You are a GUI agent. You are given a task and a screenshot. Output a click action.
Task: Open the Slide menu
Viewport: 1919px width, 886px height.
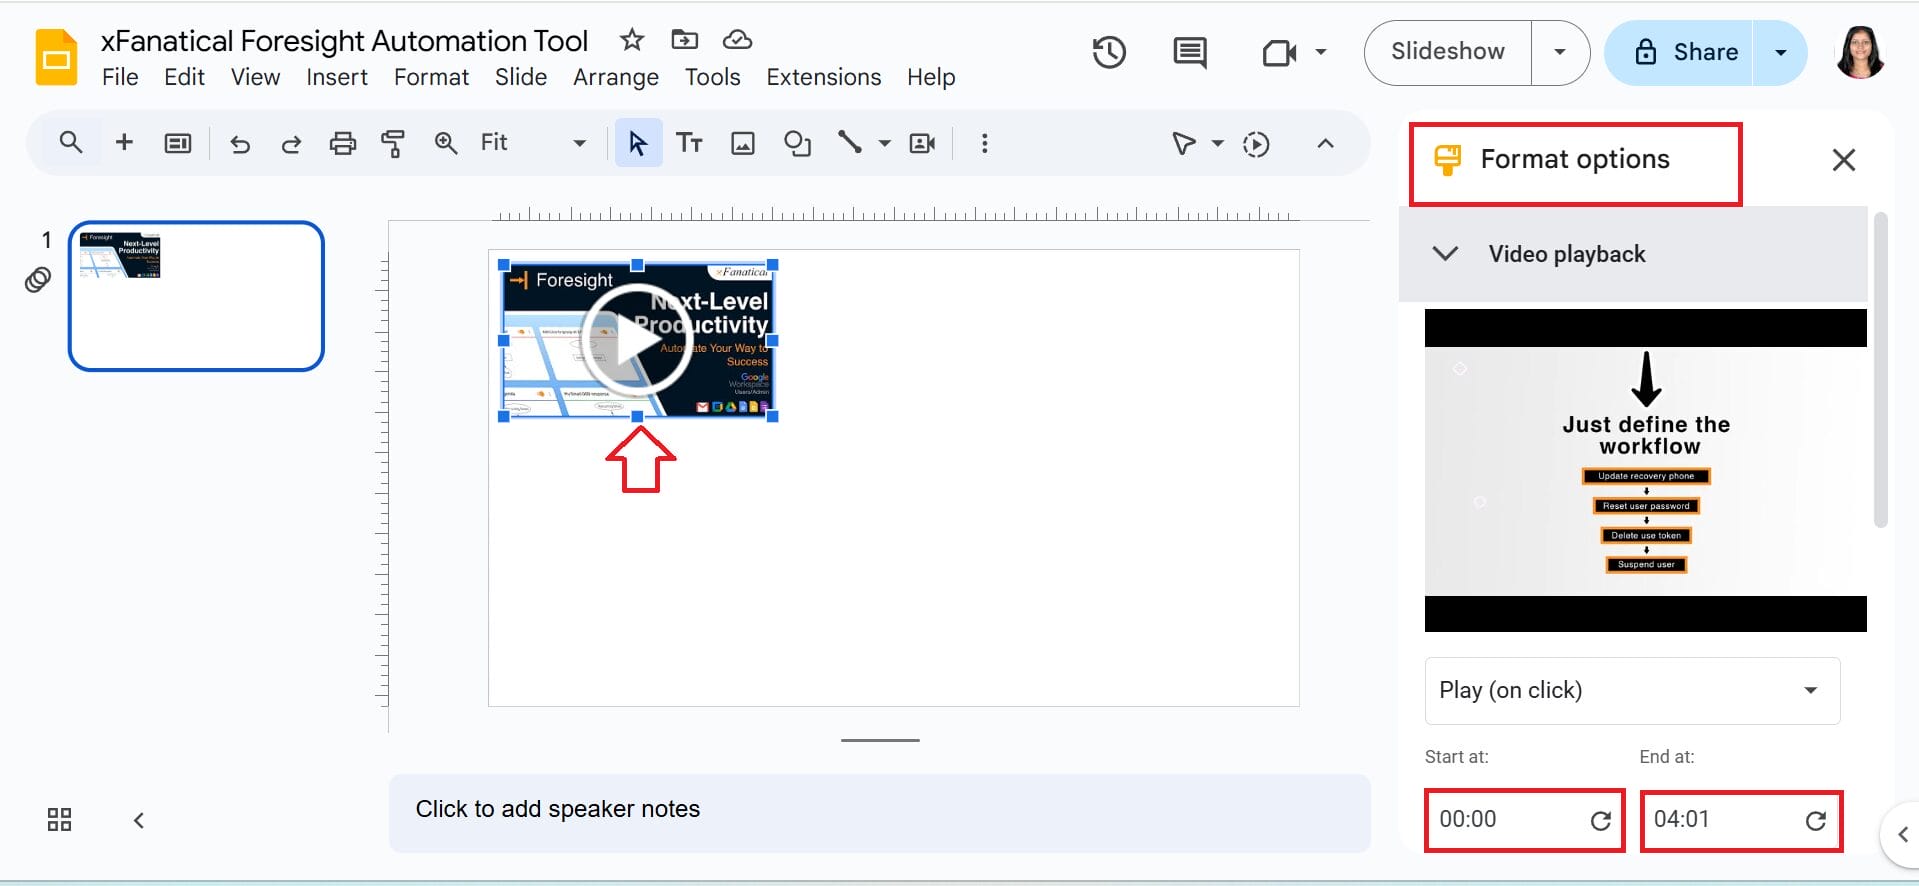[x=521, y=77]
